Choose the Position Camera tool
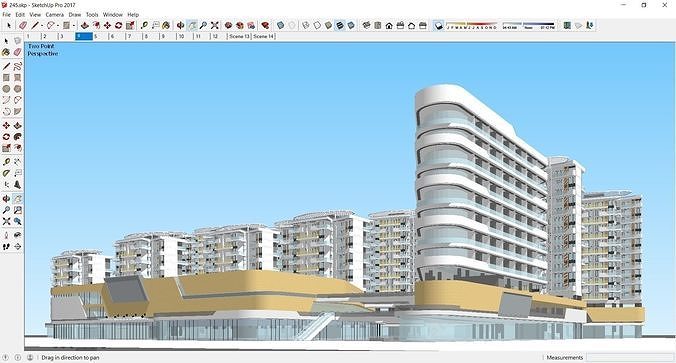 (6, 235)
